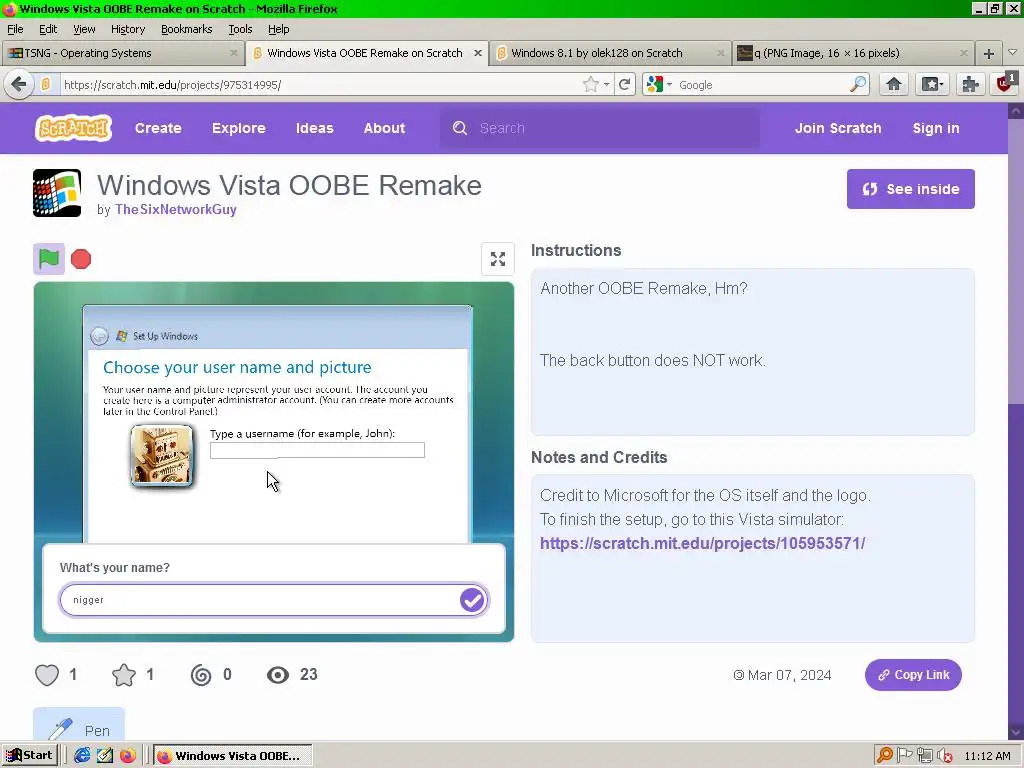Open bookmark star dropdown arrow
Screen dimensions: 1024x768
pyautogui.click(x=606, y=85)
